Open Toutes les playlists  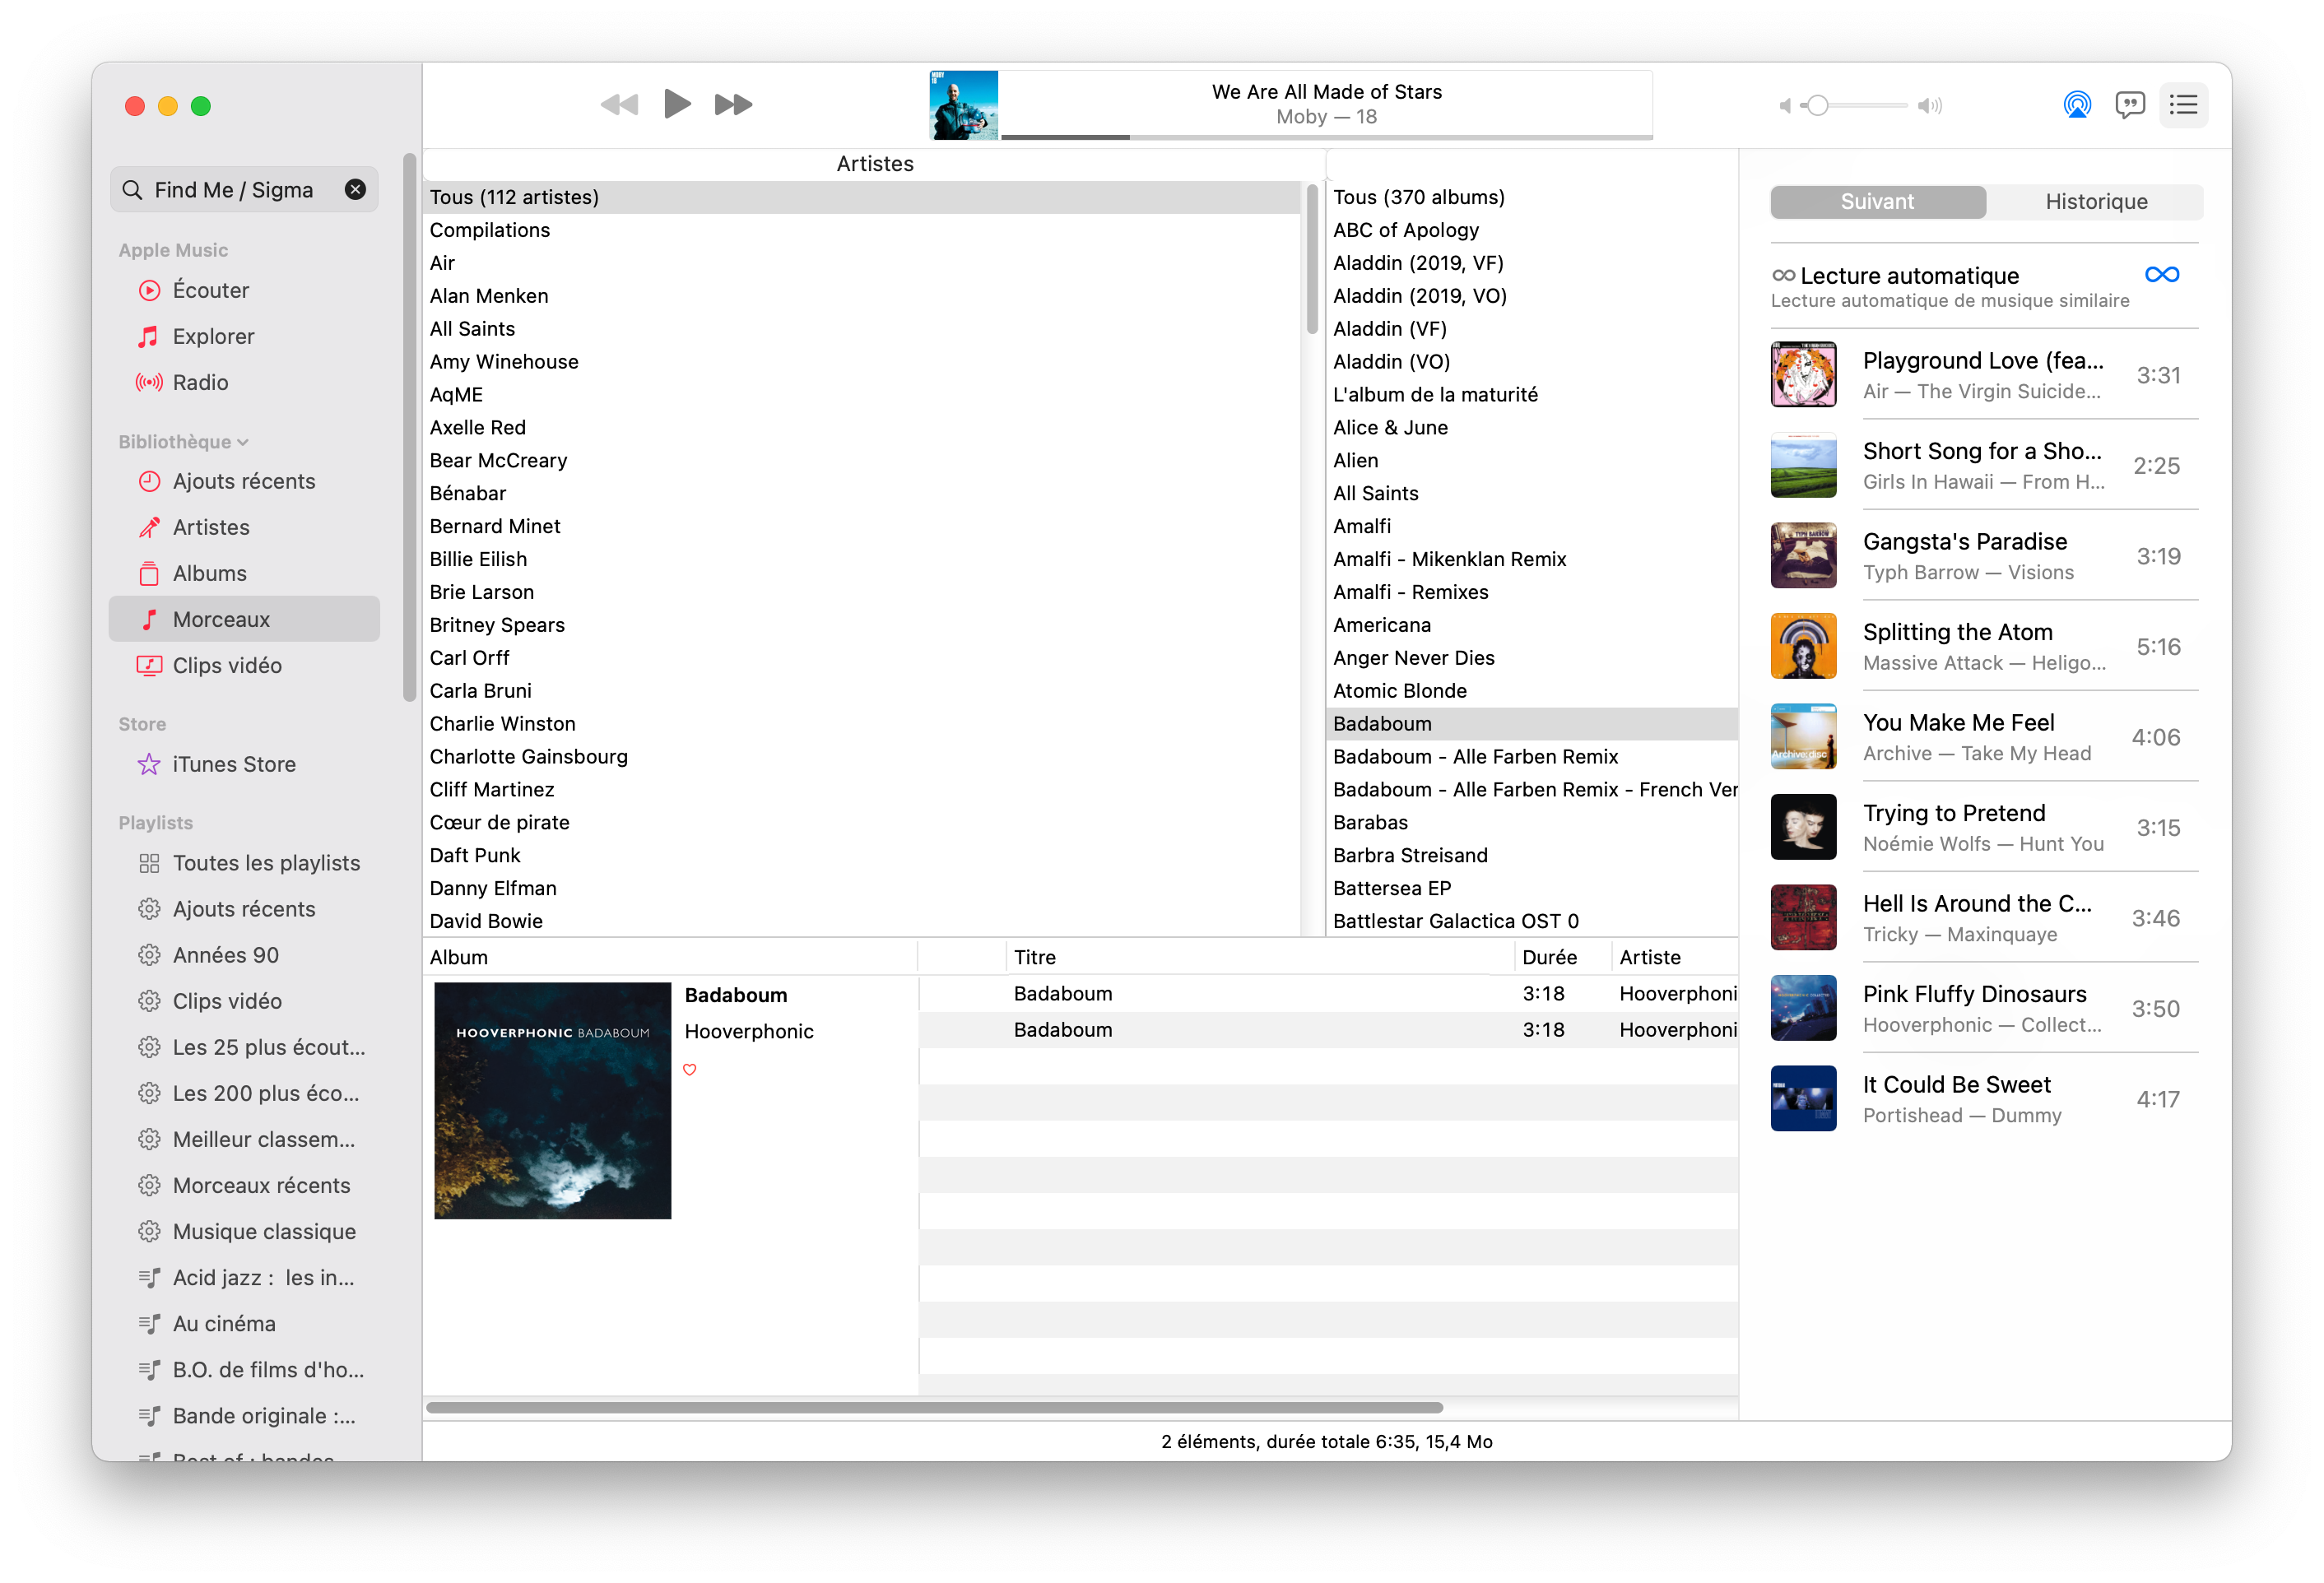click(x=243, y=863)
